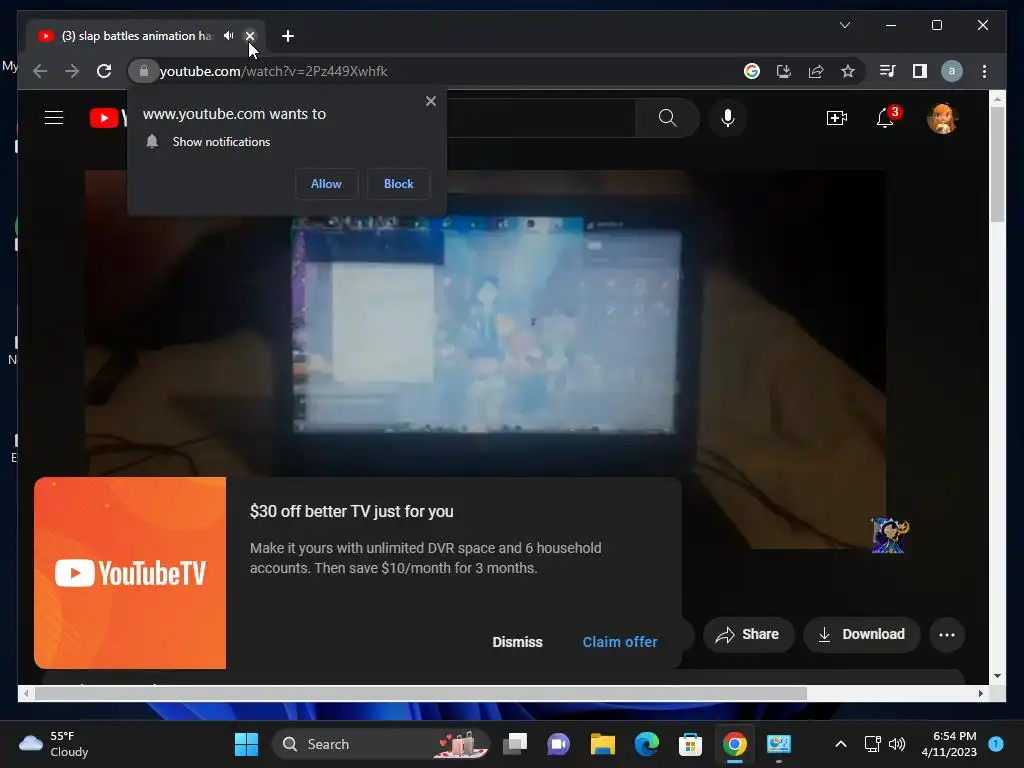Image resolution: width=1024 pixels, height=768 pixels.
Task: Open Microsoft Store from the taskbar
Action: 690,744
